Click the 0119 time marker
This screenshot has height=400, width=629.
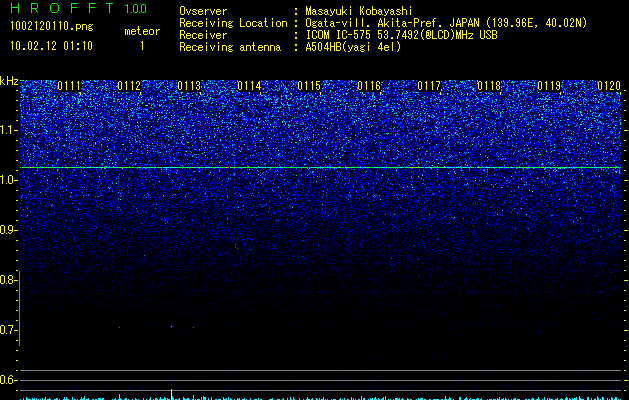tap(549, 86)
